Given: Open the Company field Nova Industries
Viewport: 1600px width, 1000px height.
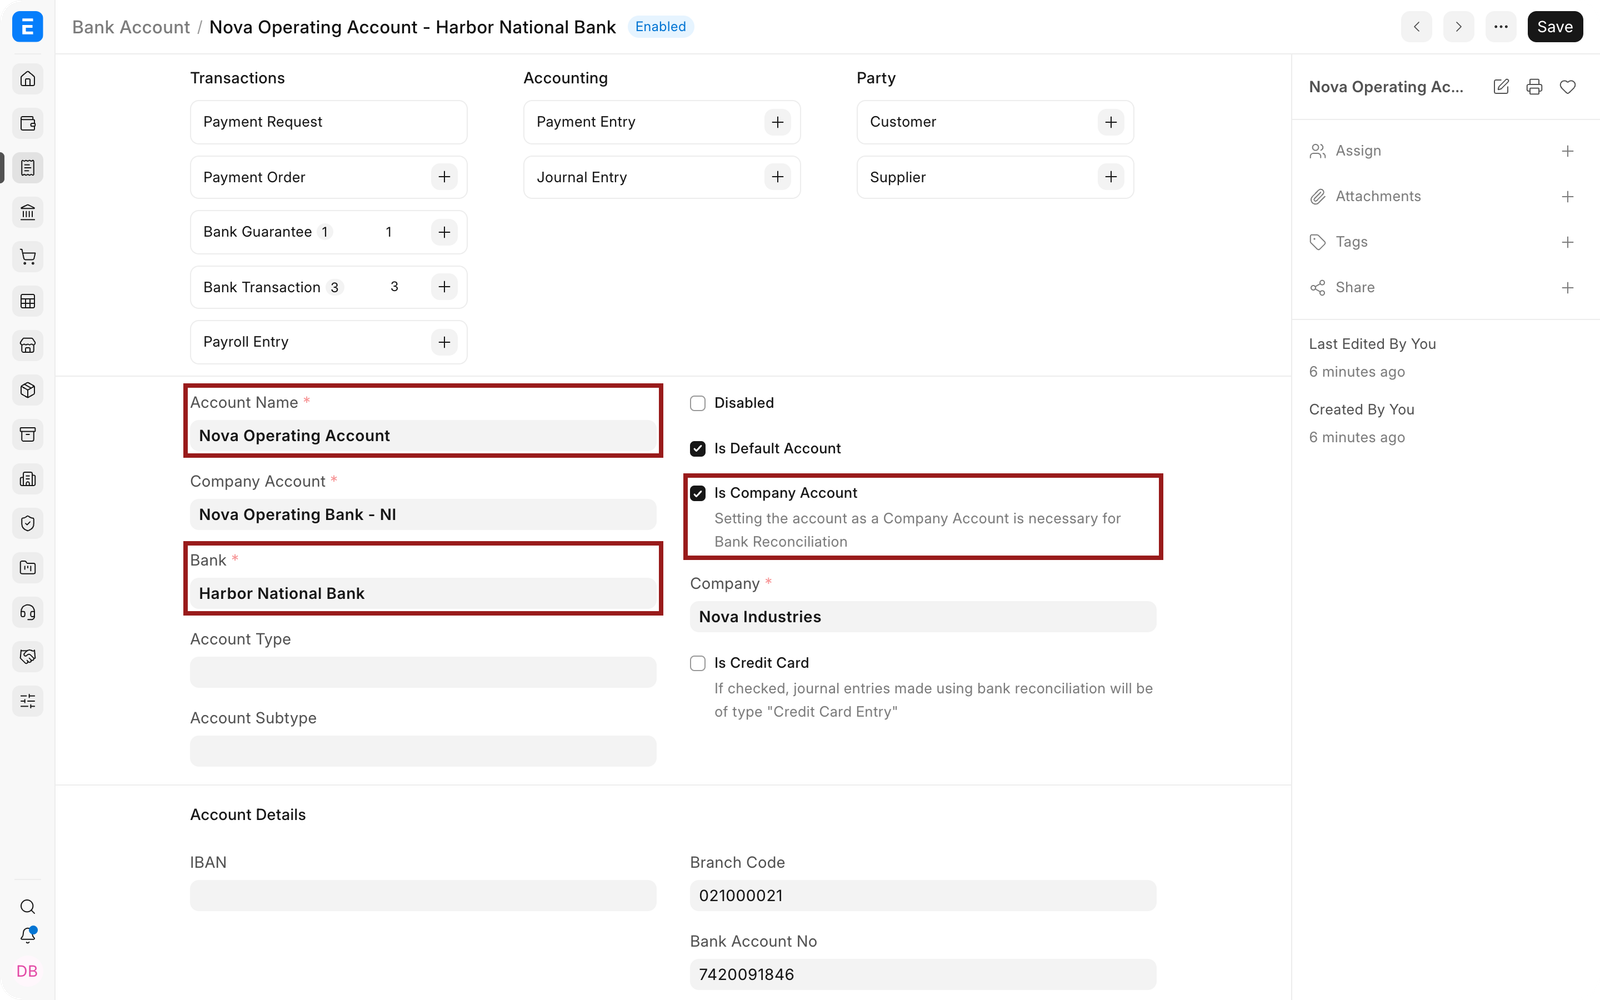Looking at the screenshot, I should (923, 617).
